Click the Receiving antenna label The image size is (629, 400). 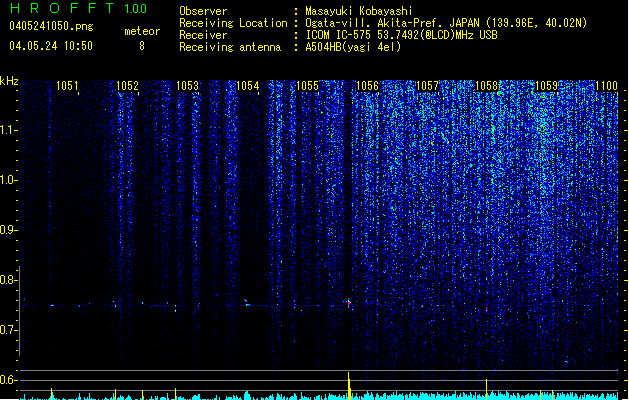point(230,47)
